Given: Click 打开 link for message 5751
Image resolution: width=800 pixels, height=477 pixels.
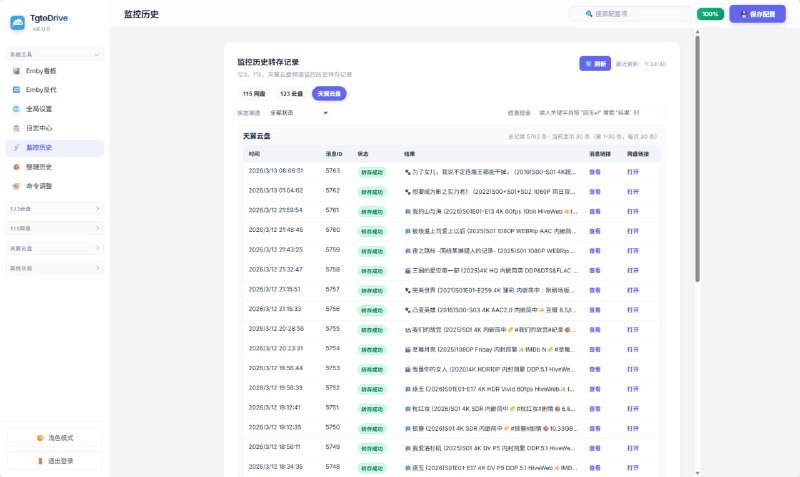Looking at the screenshot, I should pyautogui.click(x=633, y=409).
